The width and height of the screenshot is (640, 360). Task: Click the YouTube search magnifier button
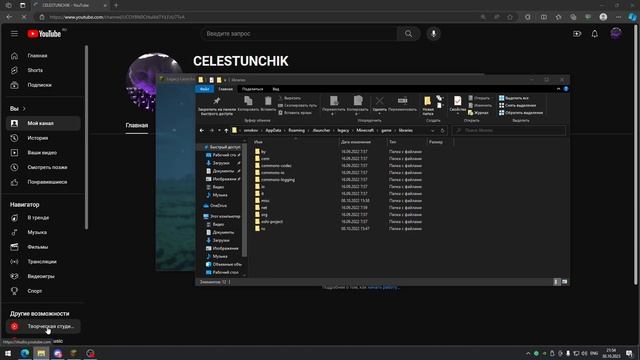tap(408, 34)
